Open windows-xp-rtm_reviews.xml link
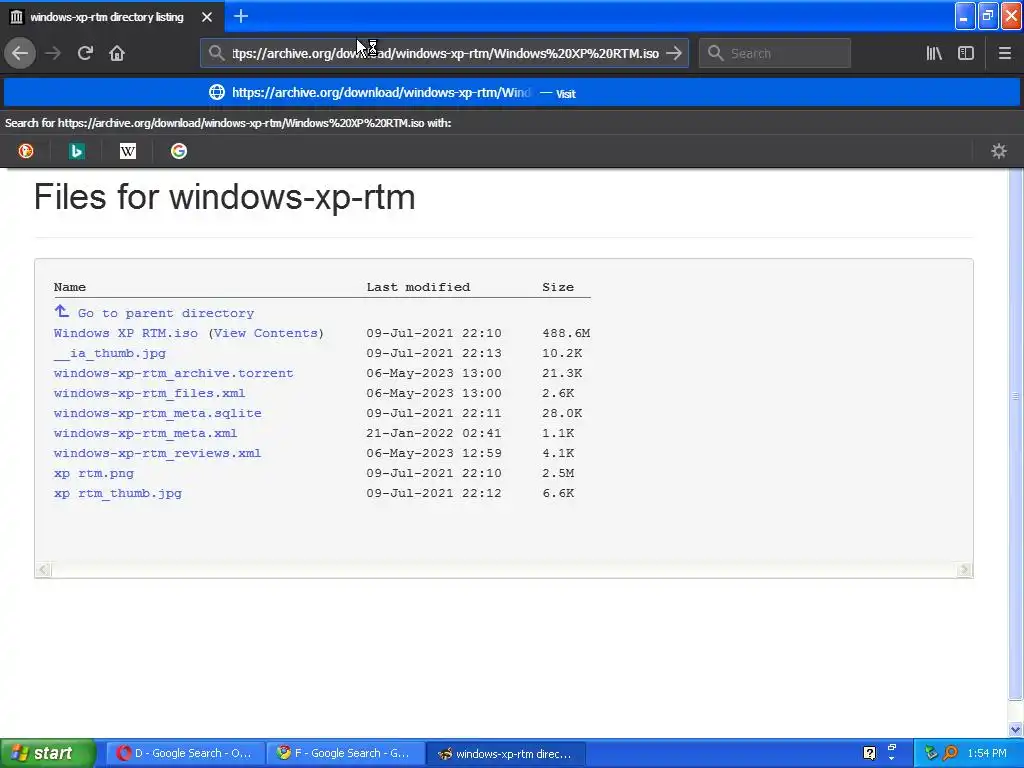 click(157, 453)
